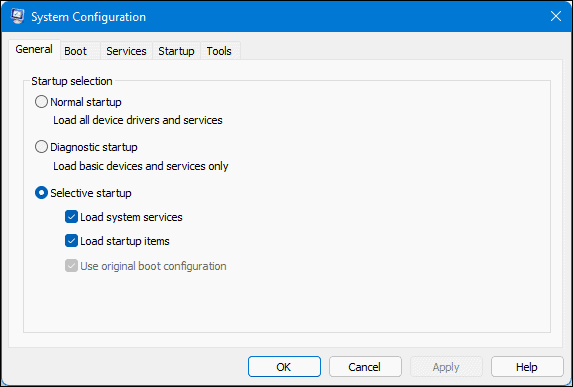Uncheck Load system services checkbox
Viewport: 573px width, 387px height.
(71, 217)
